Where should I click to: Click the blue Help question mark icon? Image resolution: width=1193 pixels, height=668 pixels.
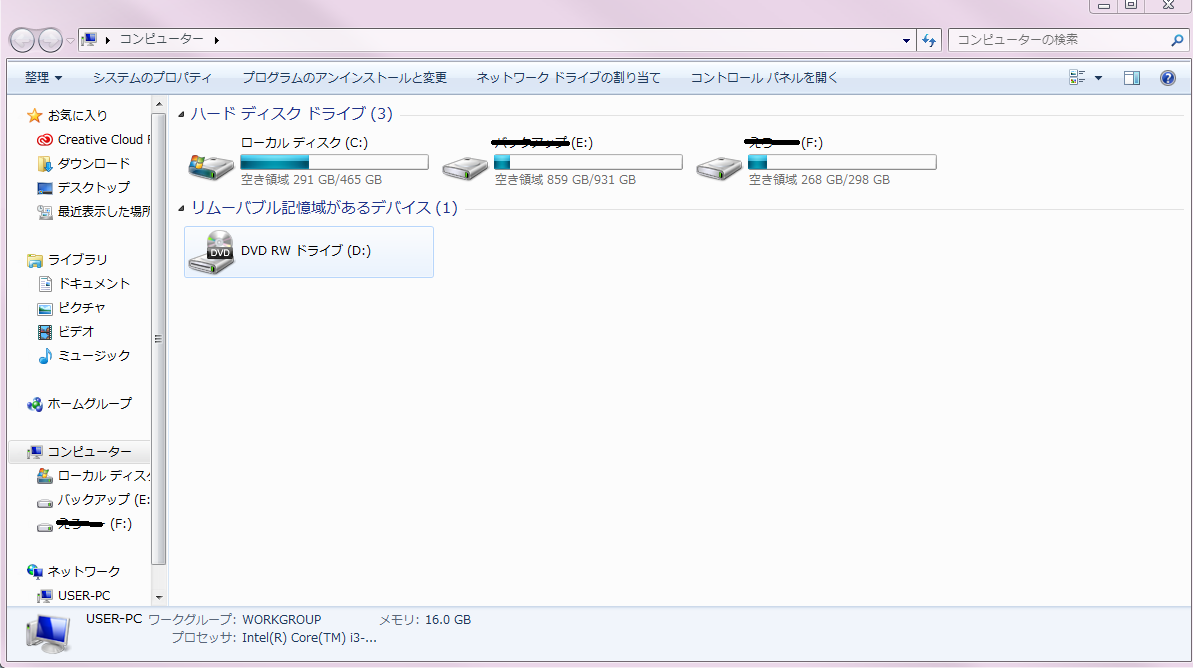coord(1168,78)
